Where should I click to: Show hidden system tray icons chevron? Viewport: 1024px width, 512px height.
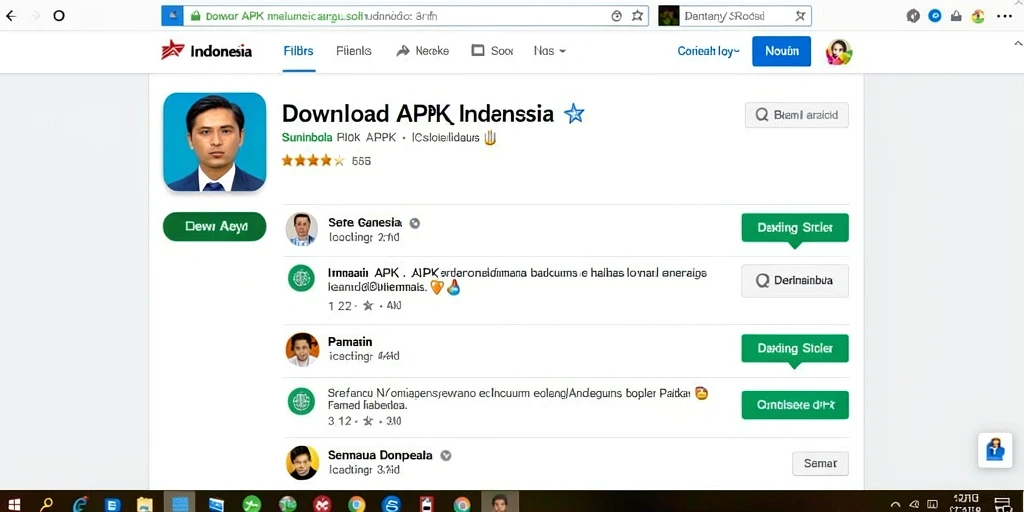(895, 504)
